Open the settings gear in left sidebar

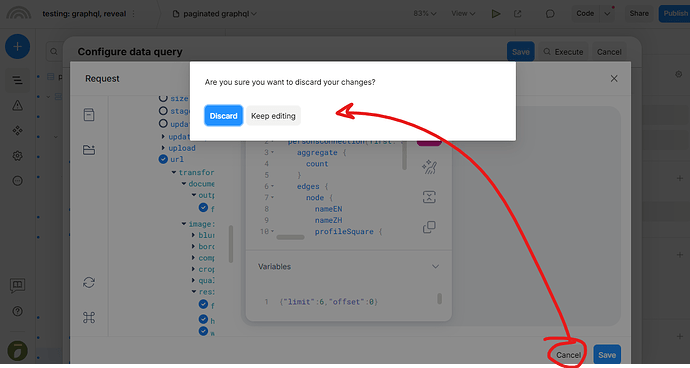(x=18, y=155)
